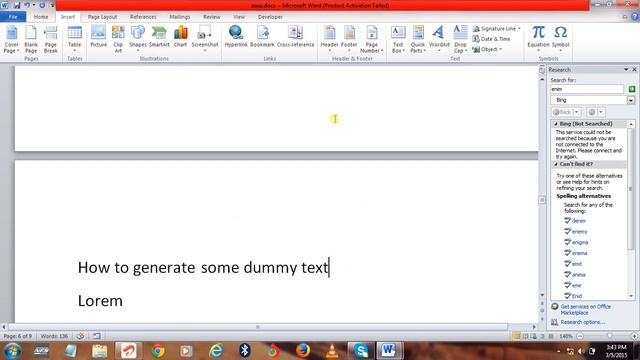Open Get services on Office Marketplace

click(x=585, y=309)
